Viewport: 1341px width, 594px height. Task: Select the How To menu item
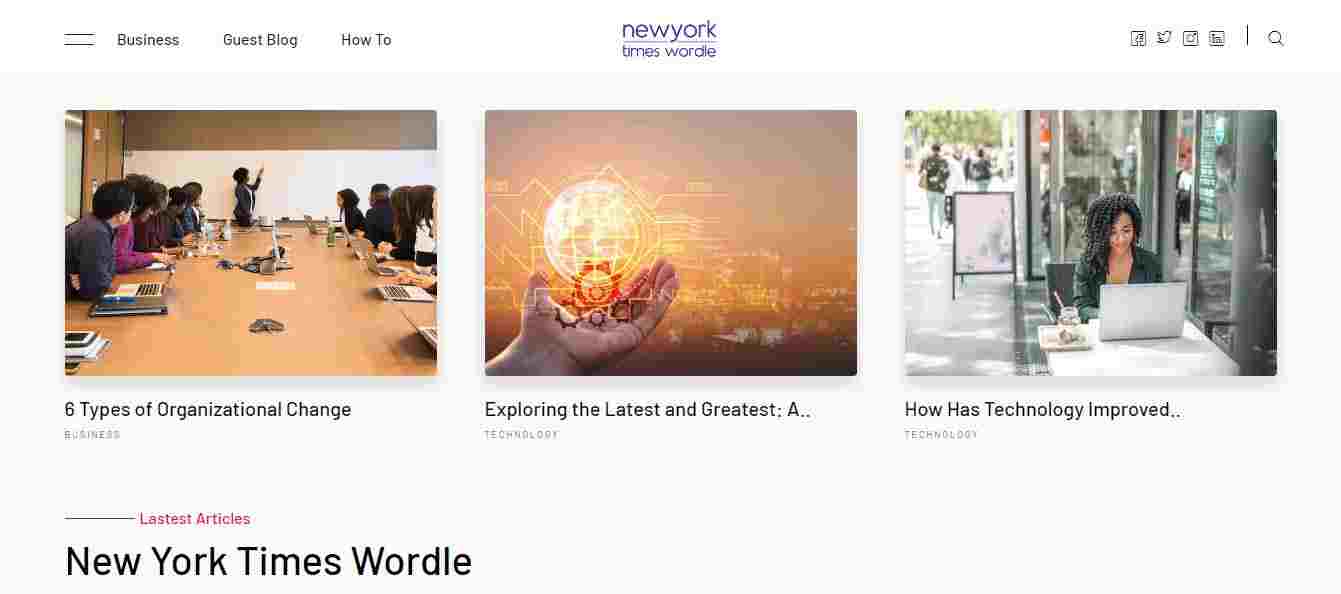[x=366, y=40]
